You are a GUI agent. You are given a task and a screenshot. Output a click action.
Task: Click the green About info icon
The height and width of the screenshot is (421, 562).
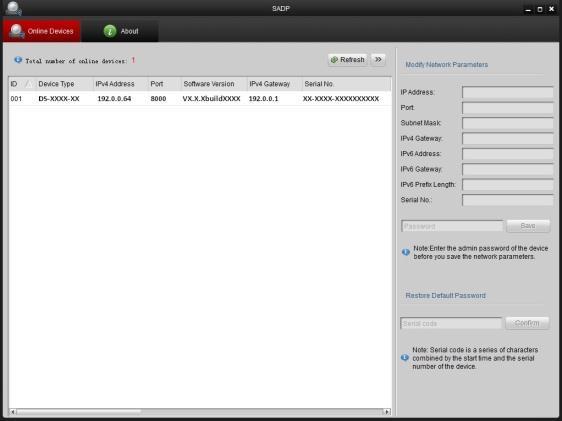click(x=110, y=31)
